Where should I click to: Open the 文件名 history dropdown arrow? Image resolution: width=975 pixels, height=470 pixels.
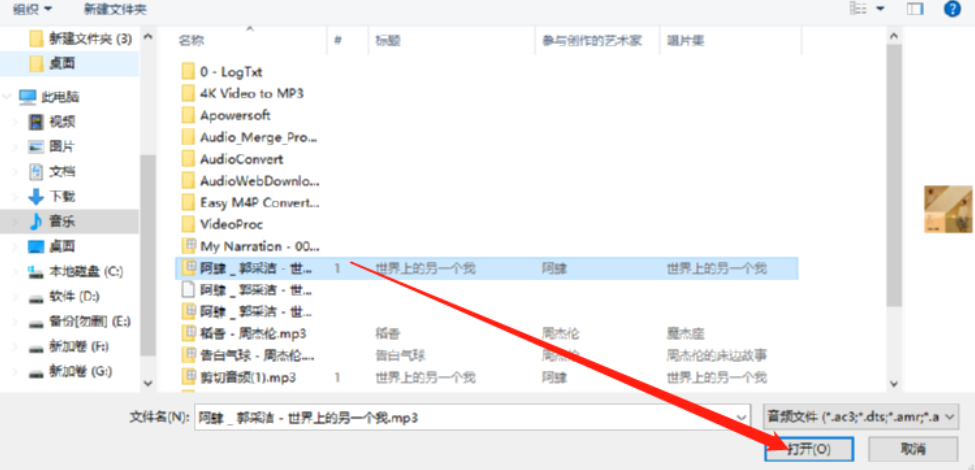(741, 418)
